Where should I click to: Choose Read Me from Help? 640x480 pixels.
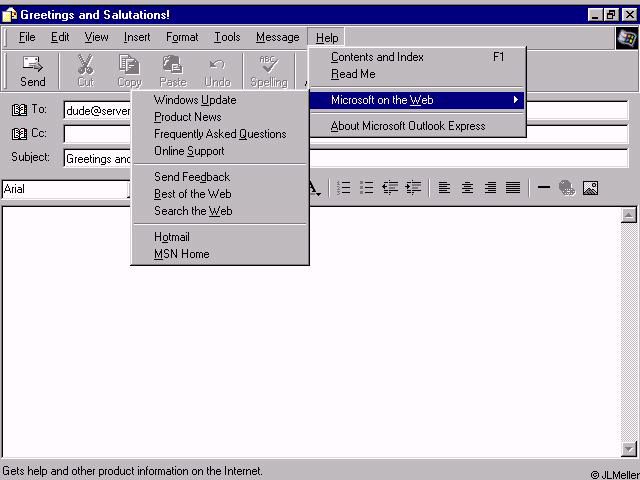click(417, 74)
